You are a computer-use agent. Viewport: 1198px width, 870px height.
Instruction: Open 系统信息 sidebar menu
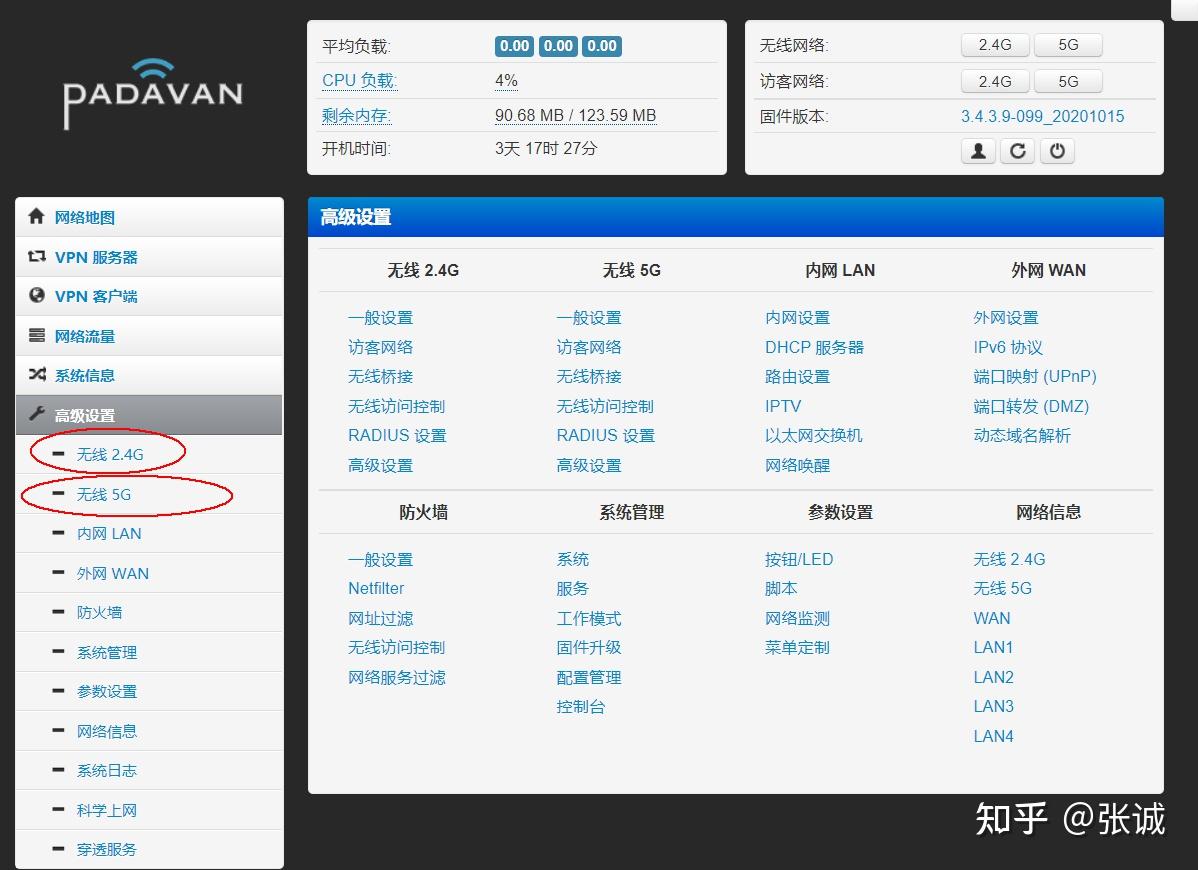pos(149,375)
